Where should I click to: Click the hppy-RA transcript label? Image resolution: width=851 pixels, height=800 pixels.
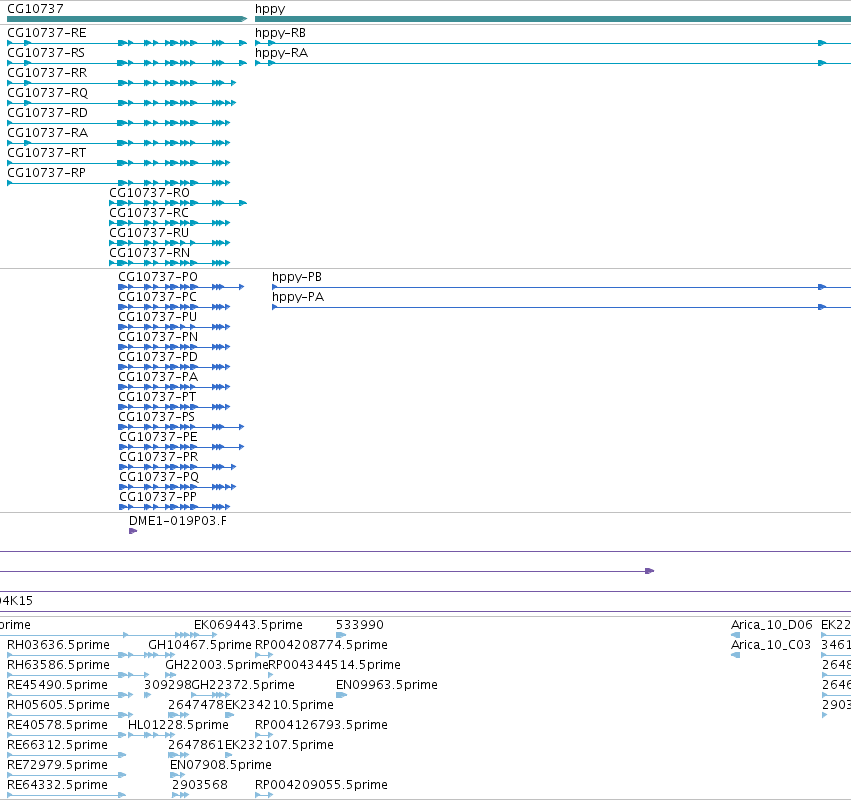coord(281,53)
